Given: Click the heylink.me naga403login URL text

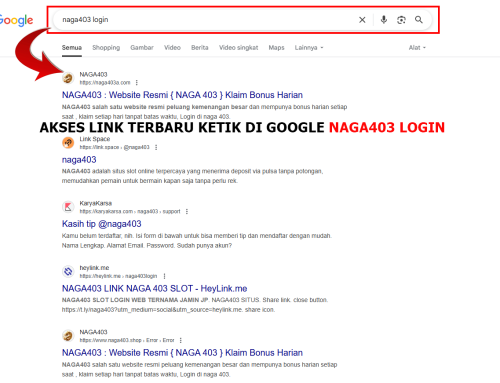Looking at the screenshot, I should click(118, 276).
